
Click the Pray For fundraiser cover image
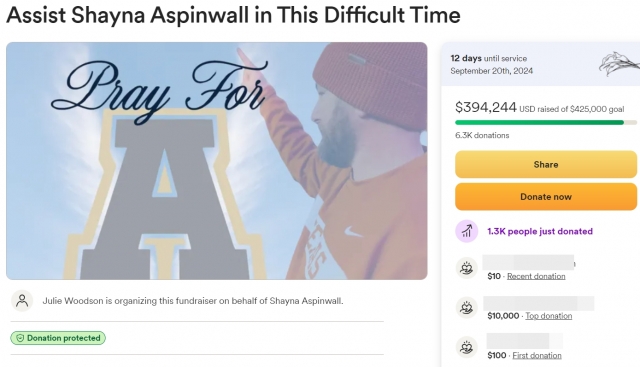coord(217,161)
